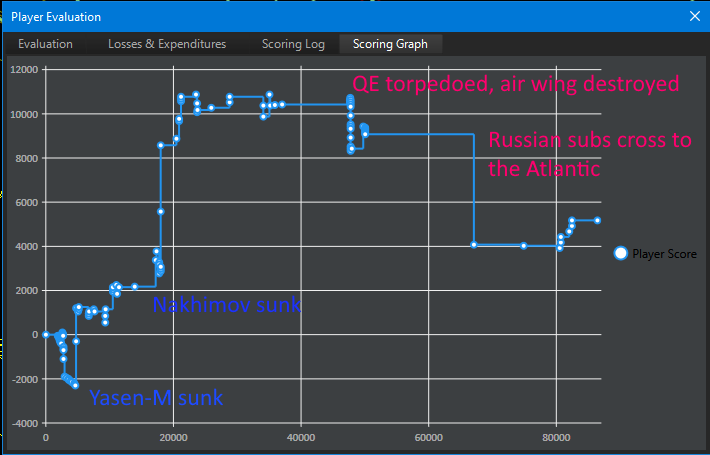Click the y-axis label -4000
The width and height of the screenshot is (710, 455).
24,423
